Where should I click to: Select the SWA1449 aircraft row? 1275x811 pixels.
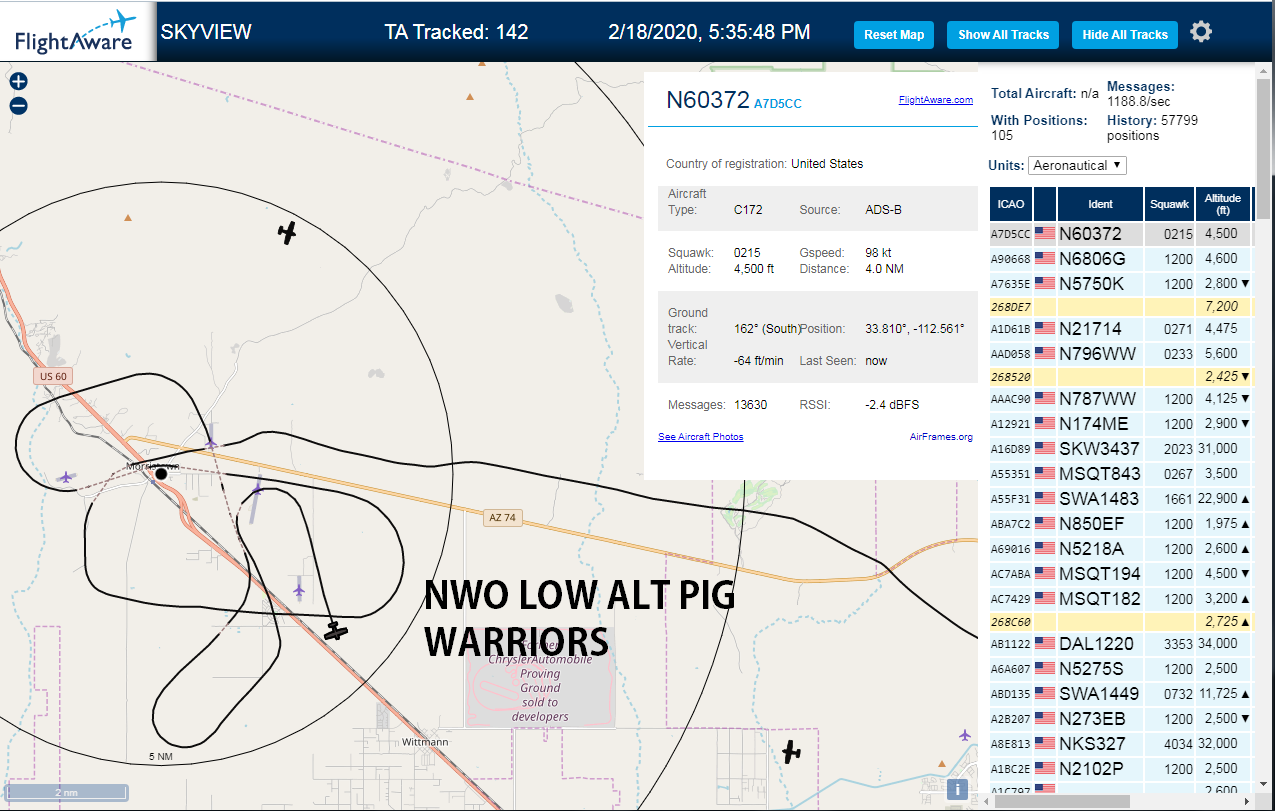tap(1120, 693)
